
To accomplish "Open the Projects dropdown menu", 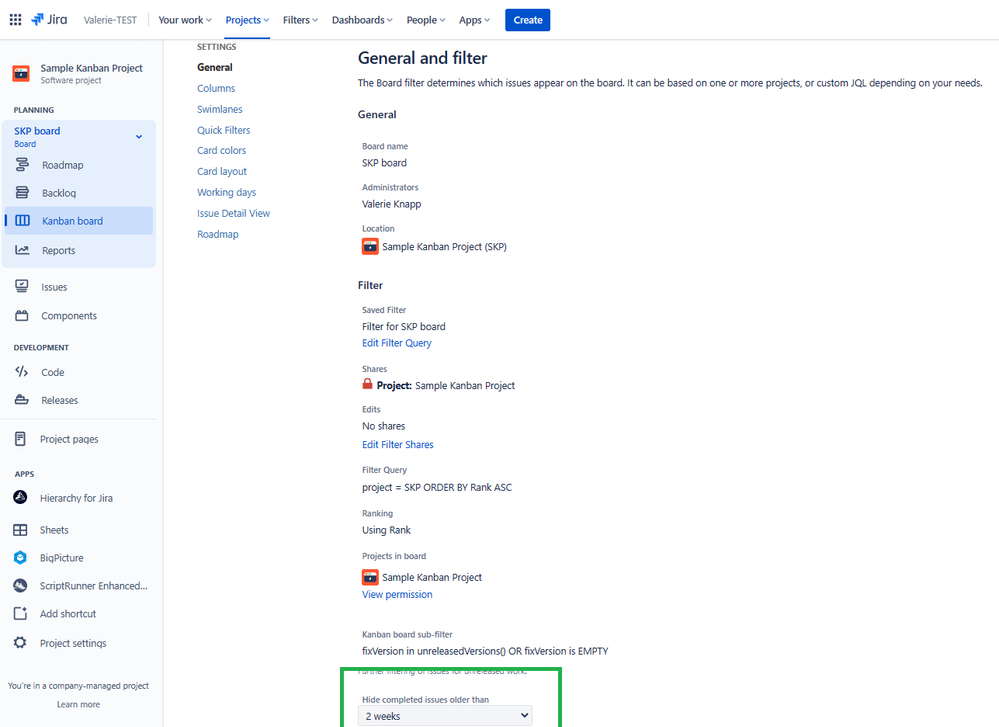I will tap(247, 20).
